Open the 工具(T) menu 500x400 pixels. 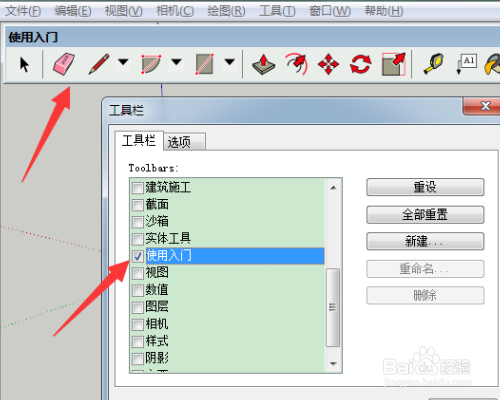[277, 11]
